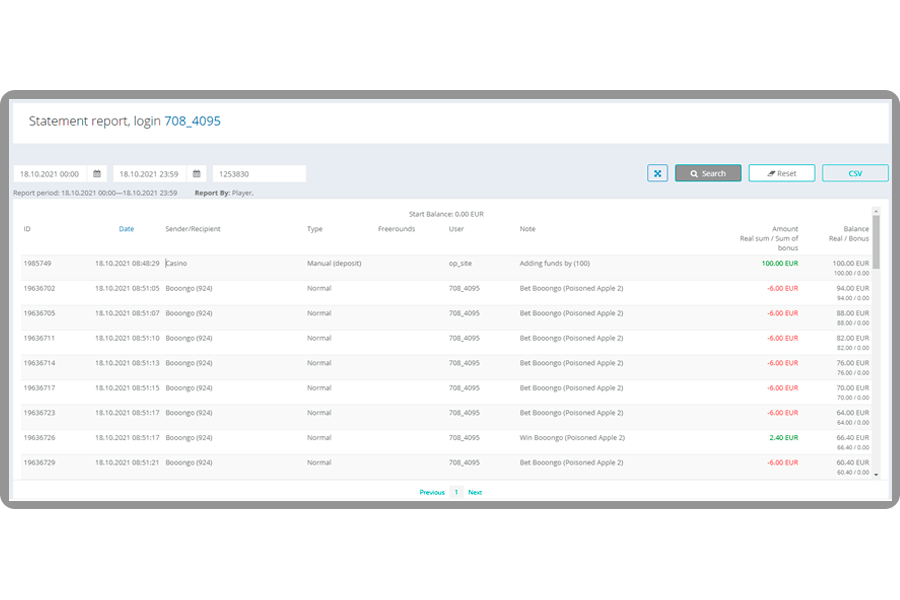Reset the report filters

tap(781, 173)
